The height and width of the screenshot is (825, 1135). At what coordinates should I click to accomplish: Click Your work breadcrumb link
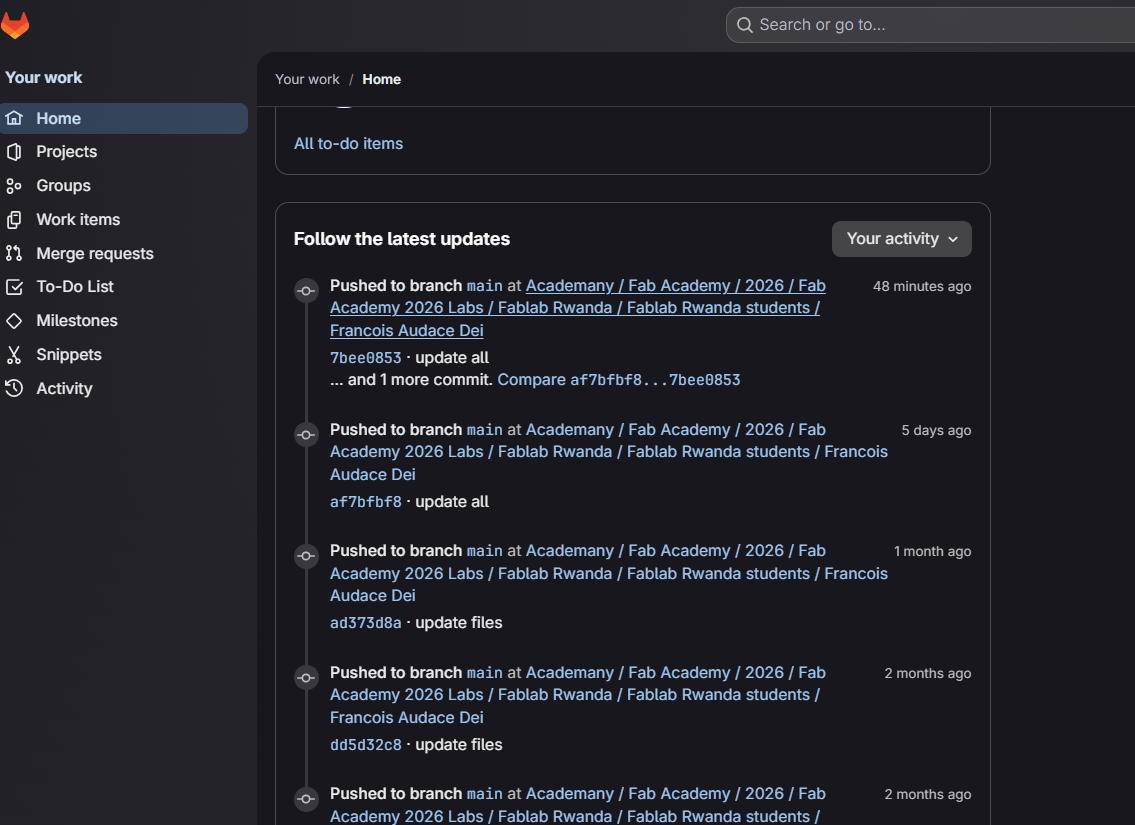(x=307, y=80)
